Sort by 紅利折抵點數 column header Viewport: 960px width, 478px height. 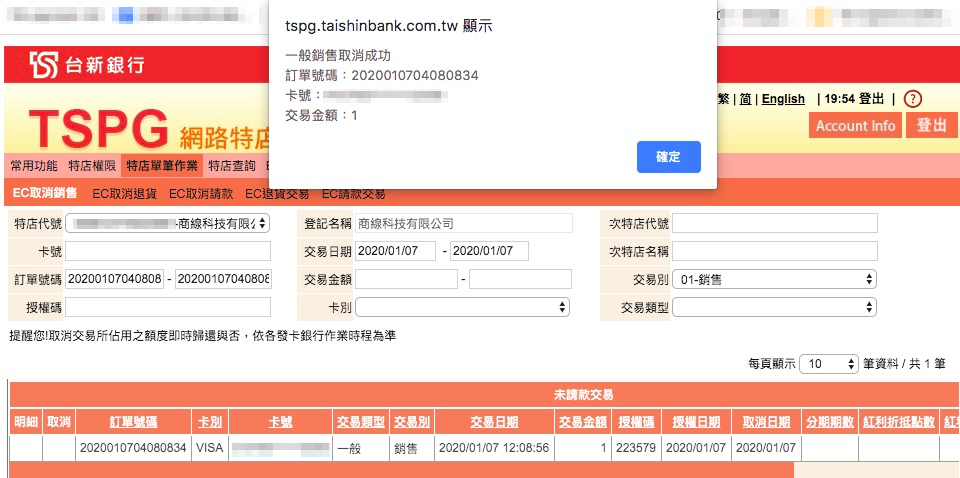(x=899, y=422)
